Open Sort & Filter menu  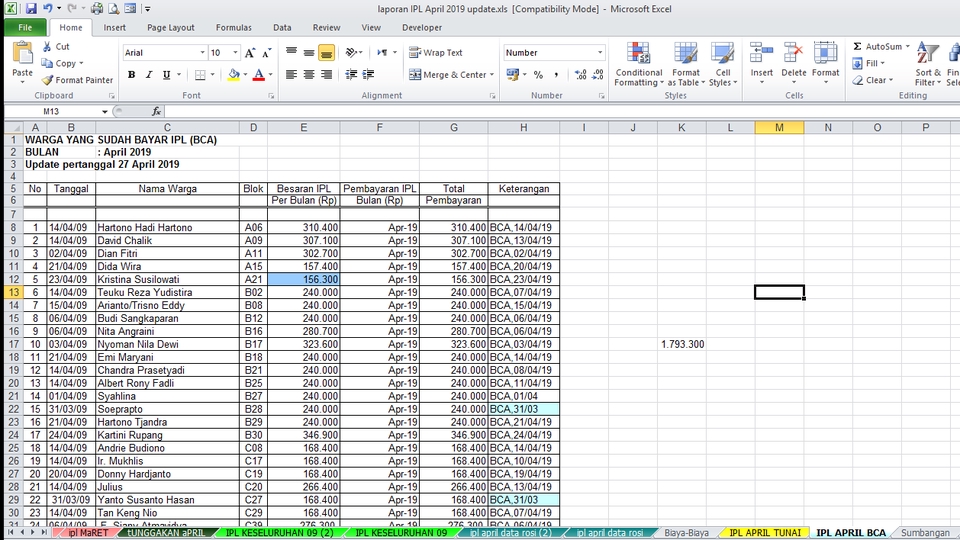(x=928, y=64)
